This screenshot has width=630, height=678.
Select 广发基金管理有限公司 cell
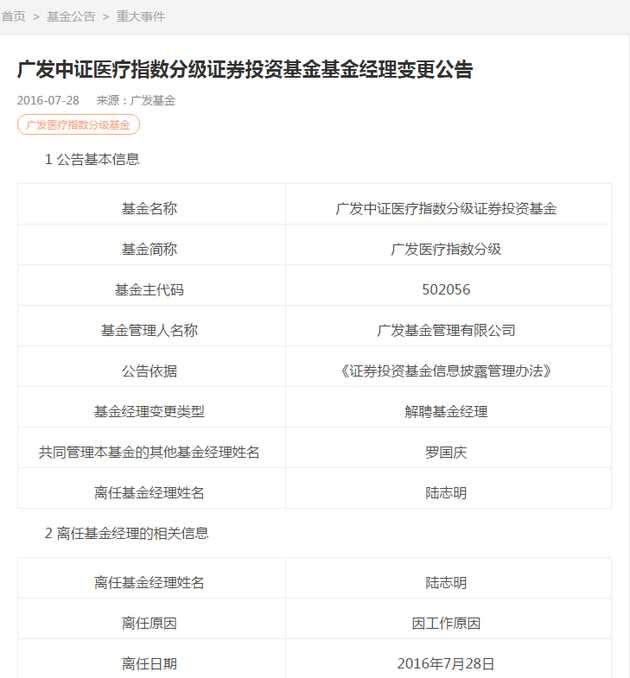point(448,326)
